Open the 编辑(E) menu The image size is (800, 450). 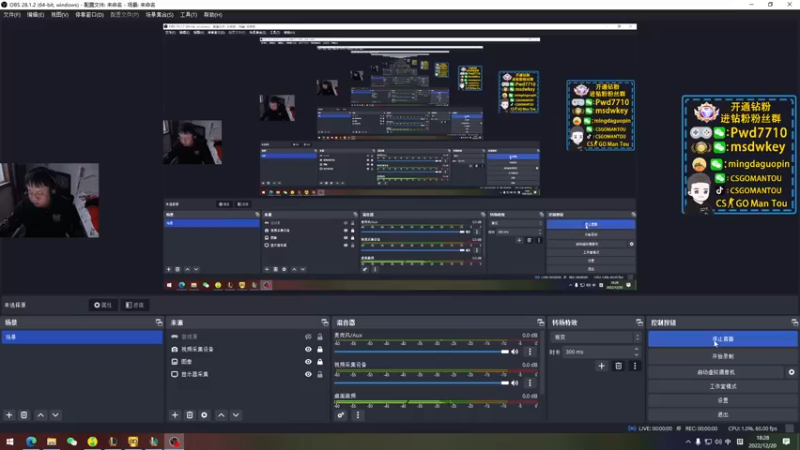click(35, 15)
